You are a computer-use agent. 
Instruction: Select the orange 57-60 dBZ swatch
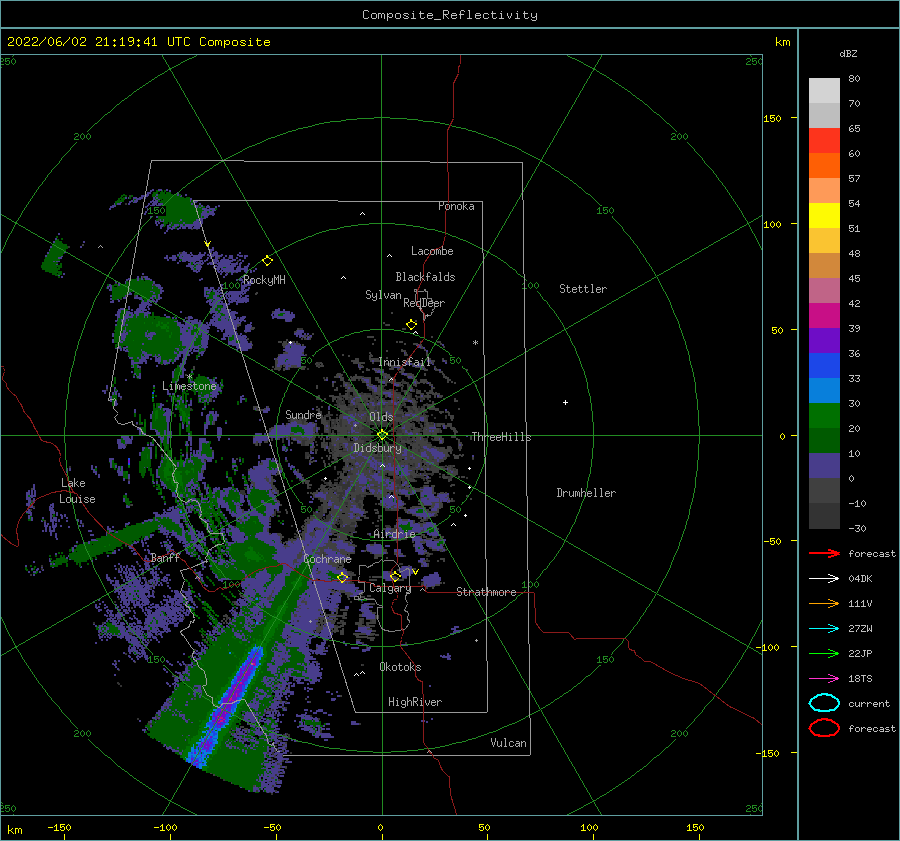pos(824,166)
